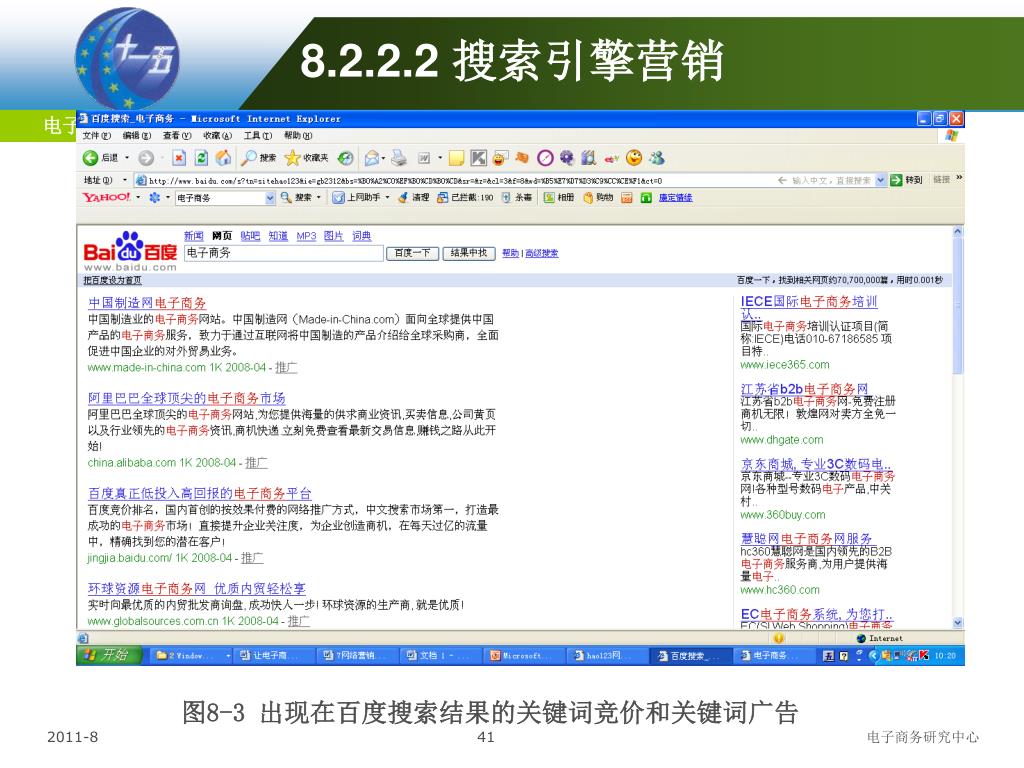Open Favorites (收藏夹) star button
The width and height of the screenshot is (1024, 768).
pos(306,158)
